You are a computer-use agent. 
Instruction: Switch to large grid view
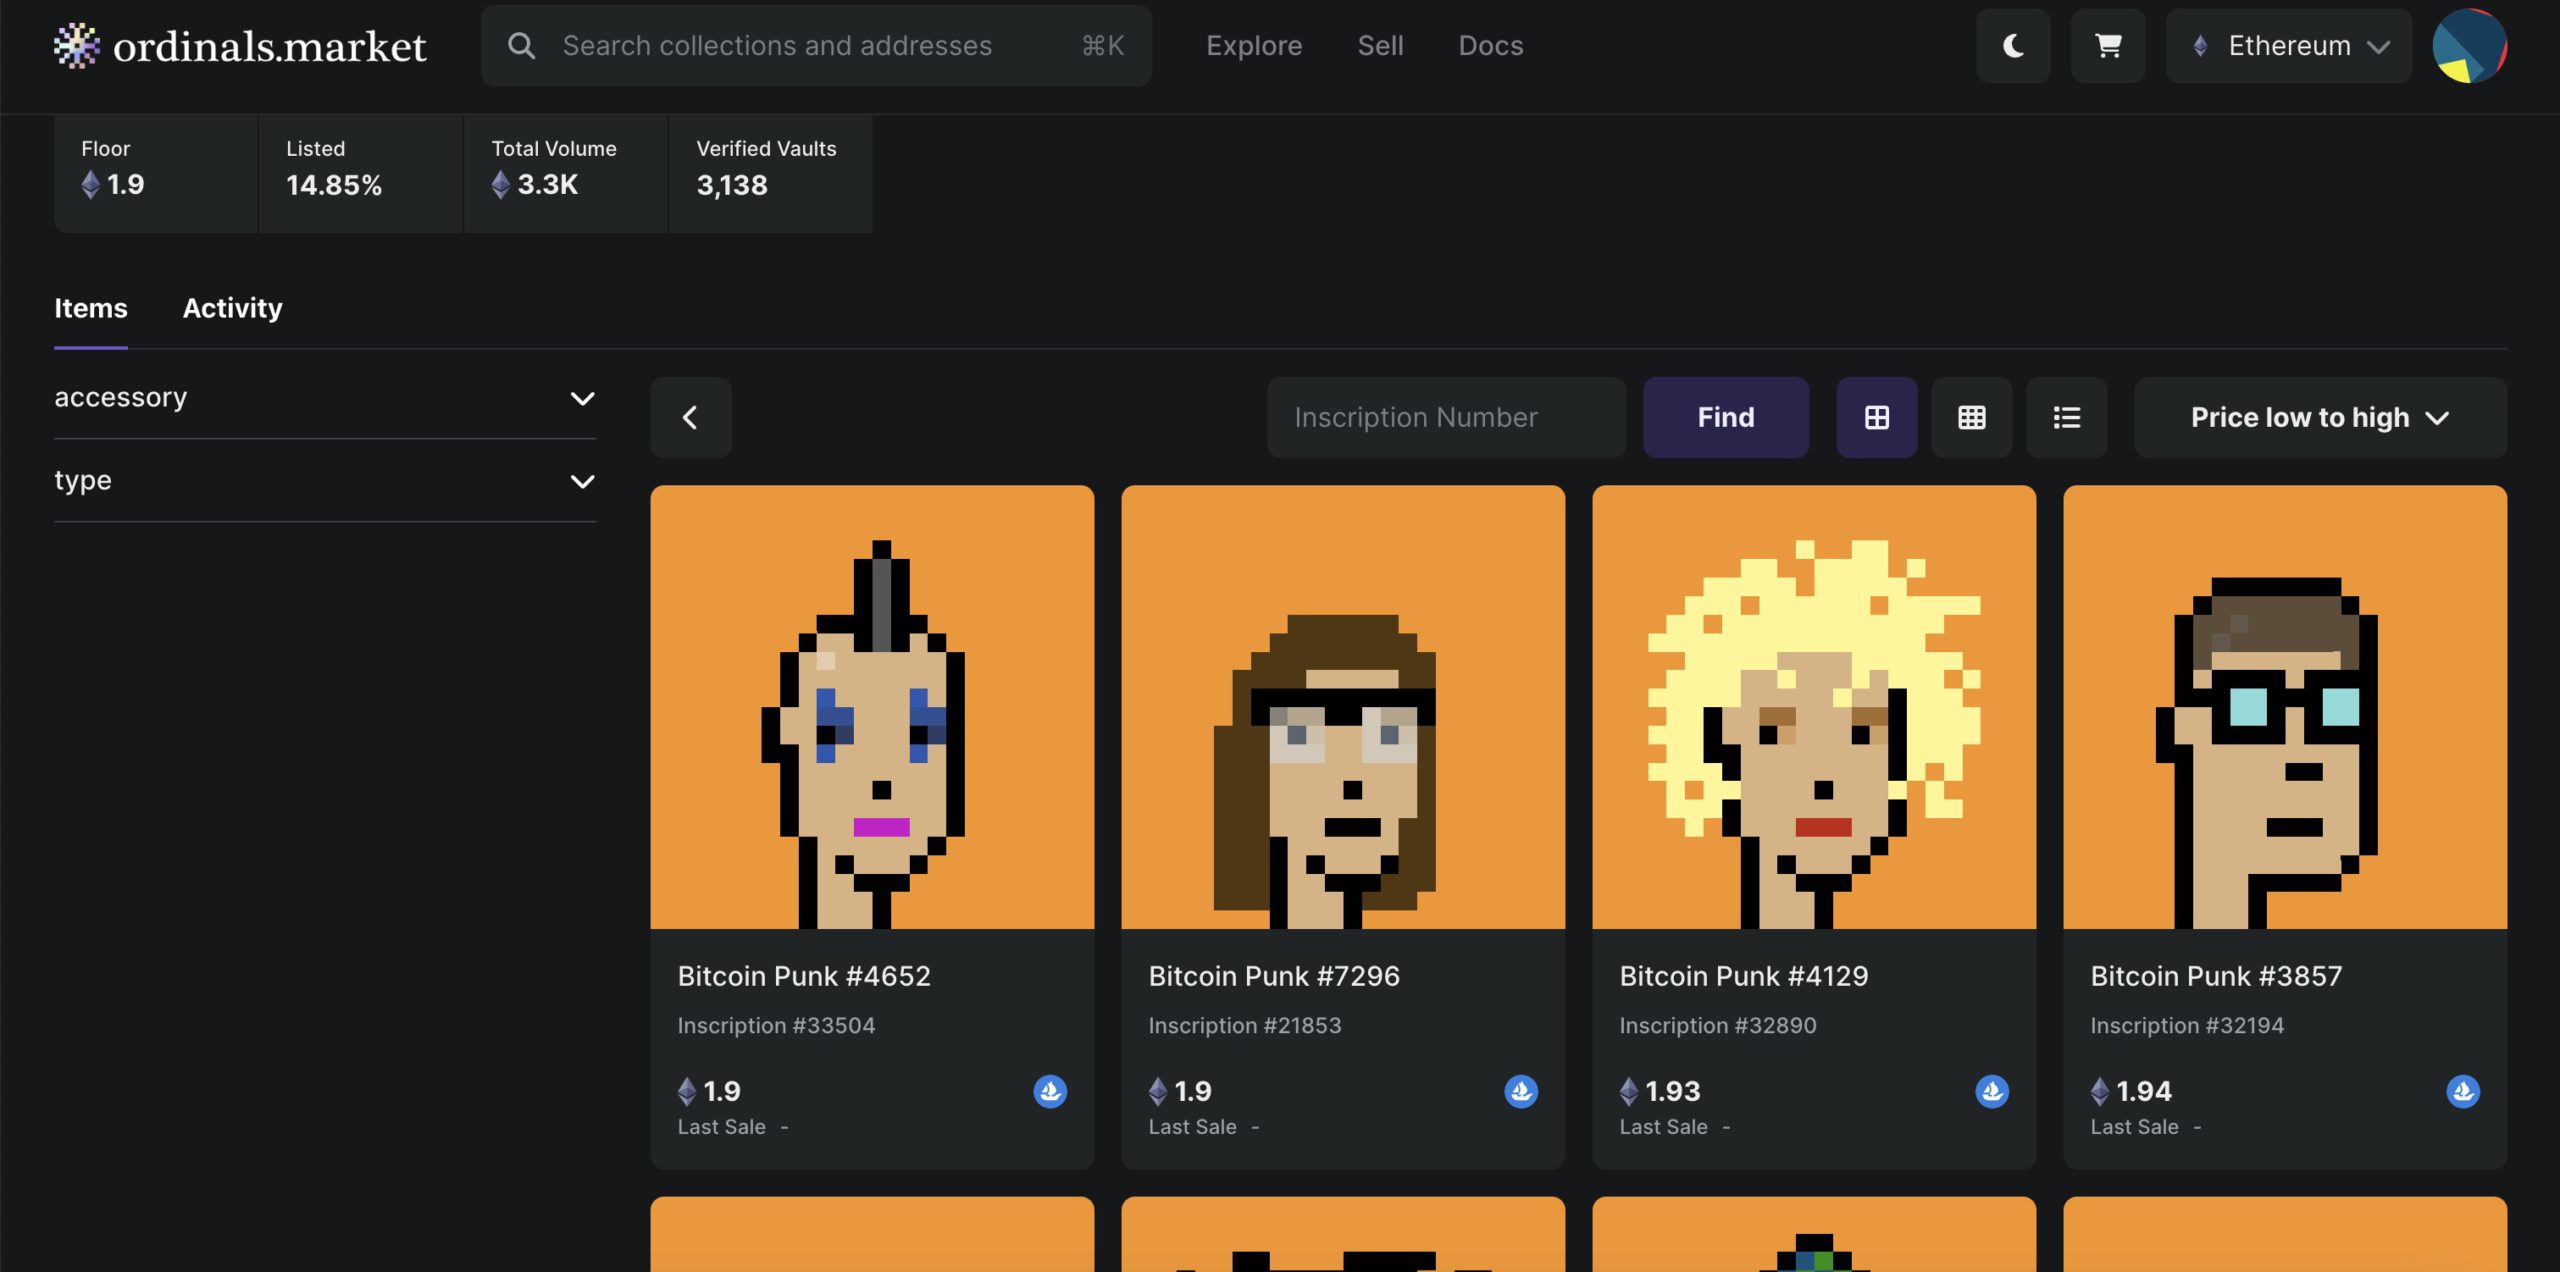click(x=1877, y=417)
